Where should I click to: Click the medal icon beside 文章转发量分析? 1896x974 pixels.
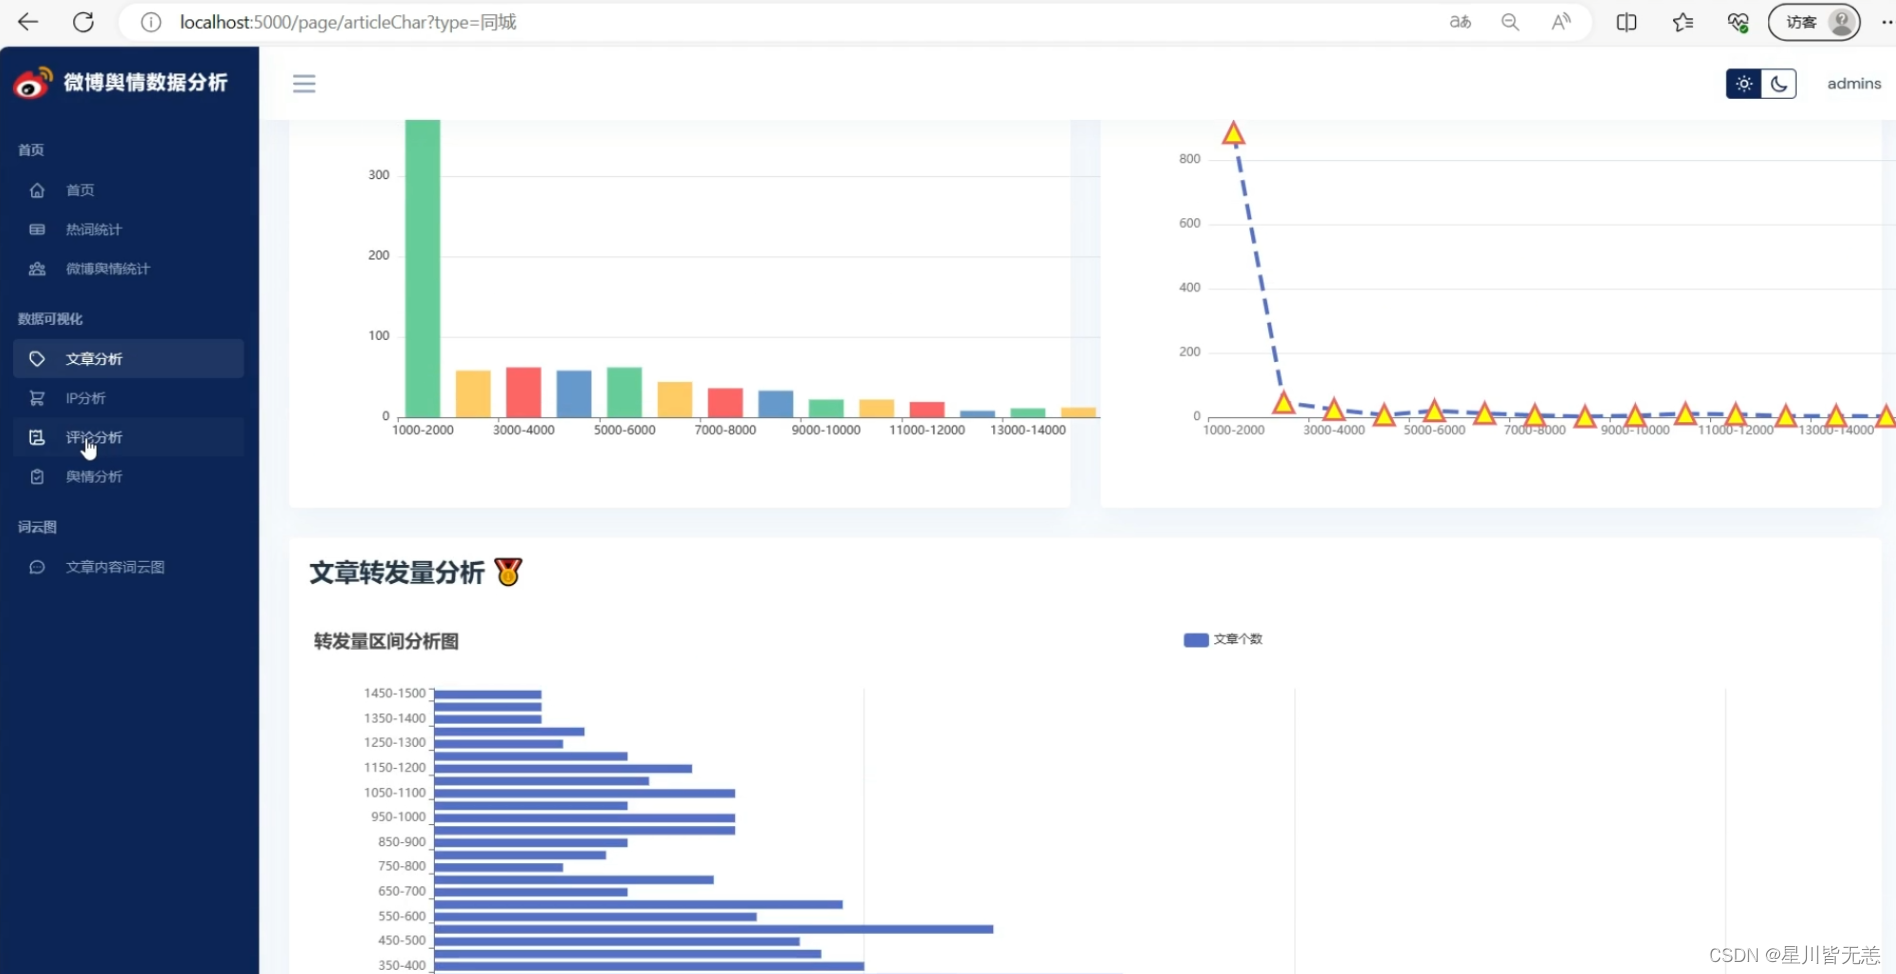[508, 572]
